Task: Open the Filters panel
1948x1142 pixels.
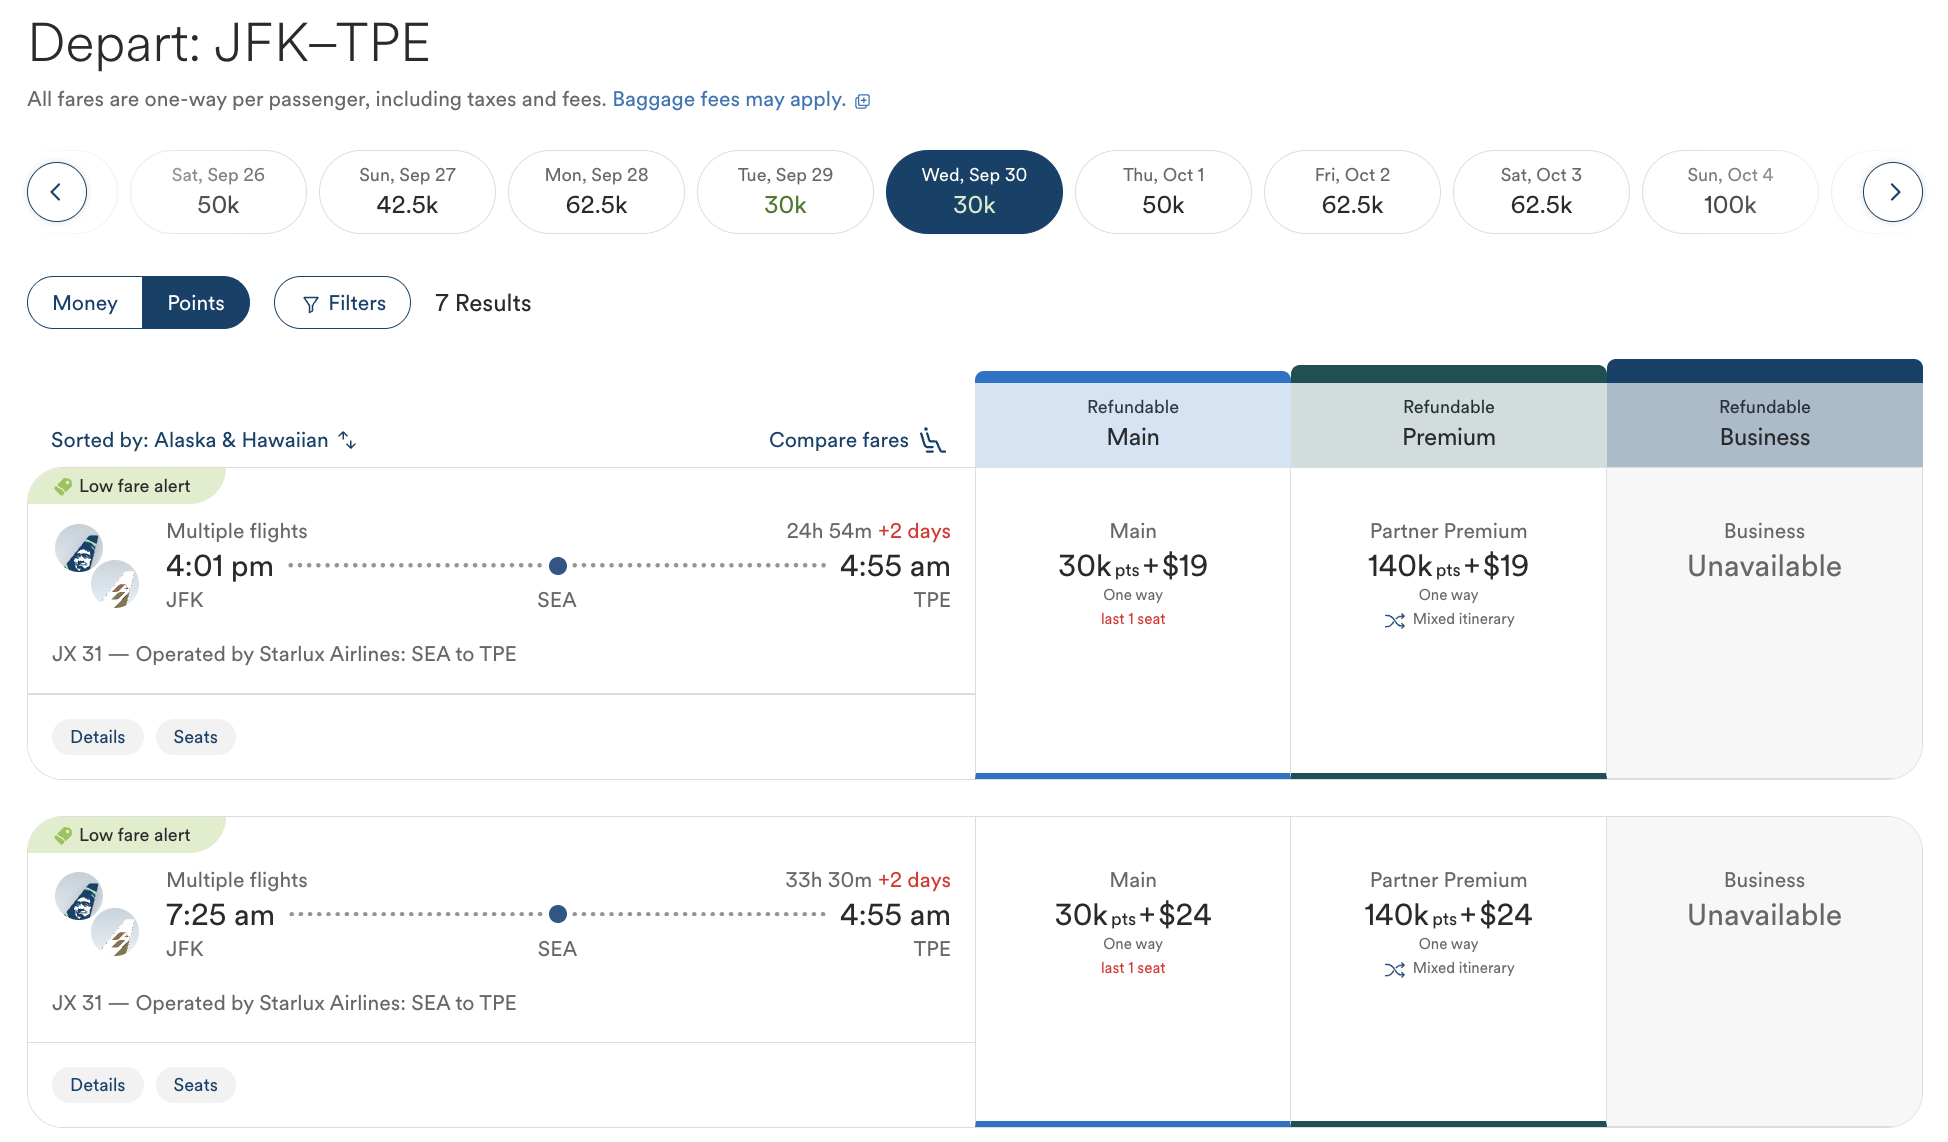Action: point(342,303)
